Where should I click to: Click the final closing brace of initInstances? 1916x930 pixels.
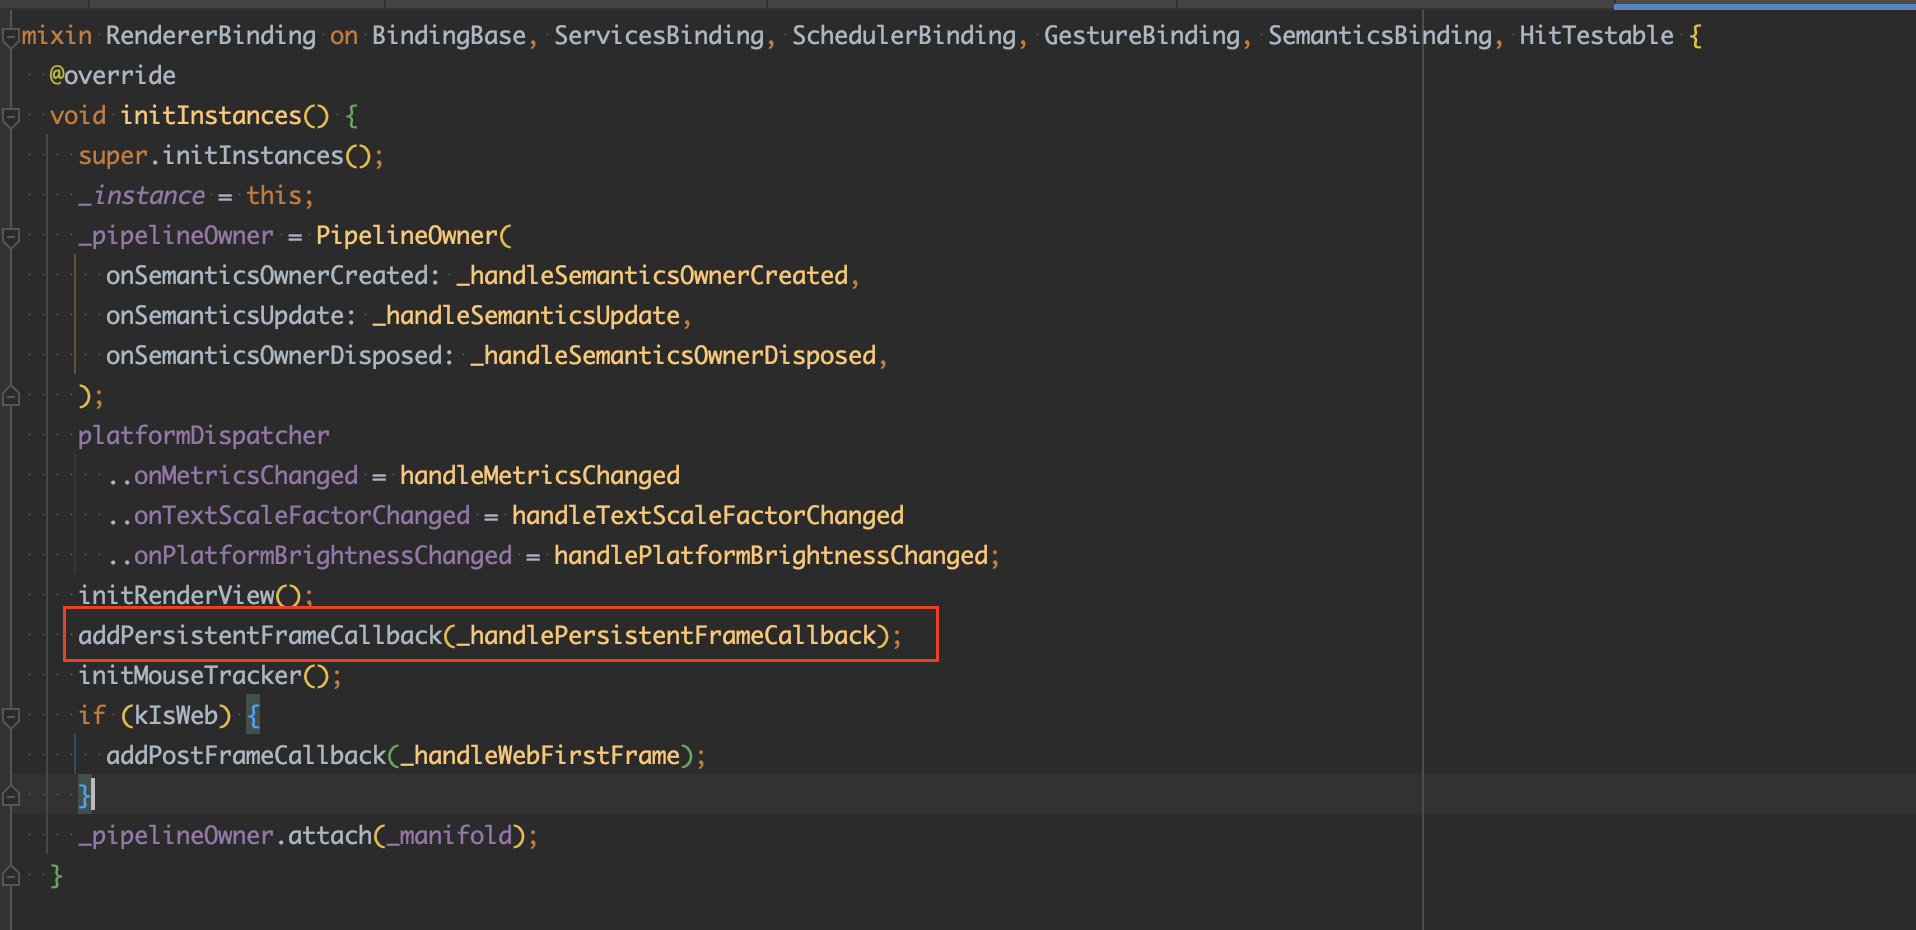(x=57, y=876)
